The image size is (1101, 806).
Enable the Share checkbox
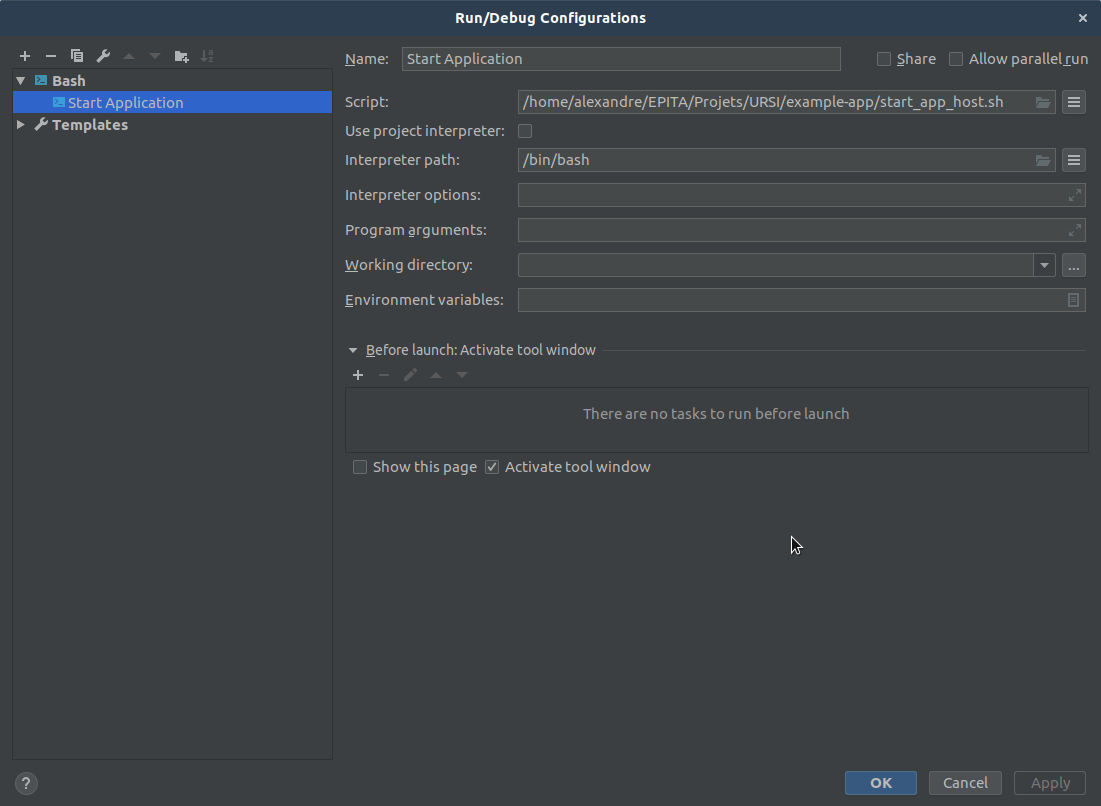[884, 59]
